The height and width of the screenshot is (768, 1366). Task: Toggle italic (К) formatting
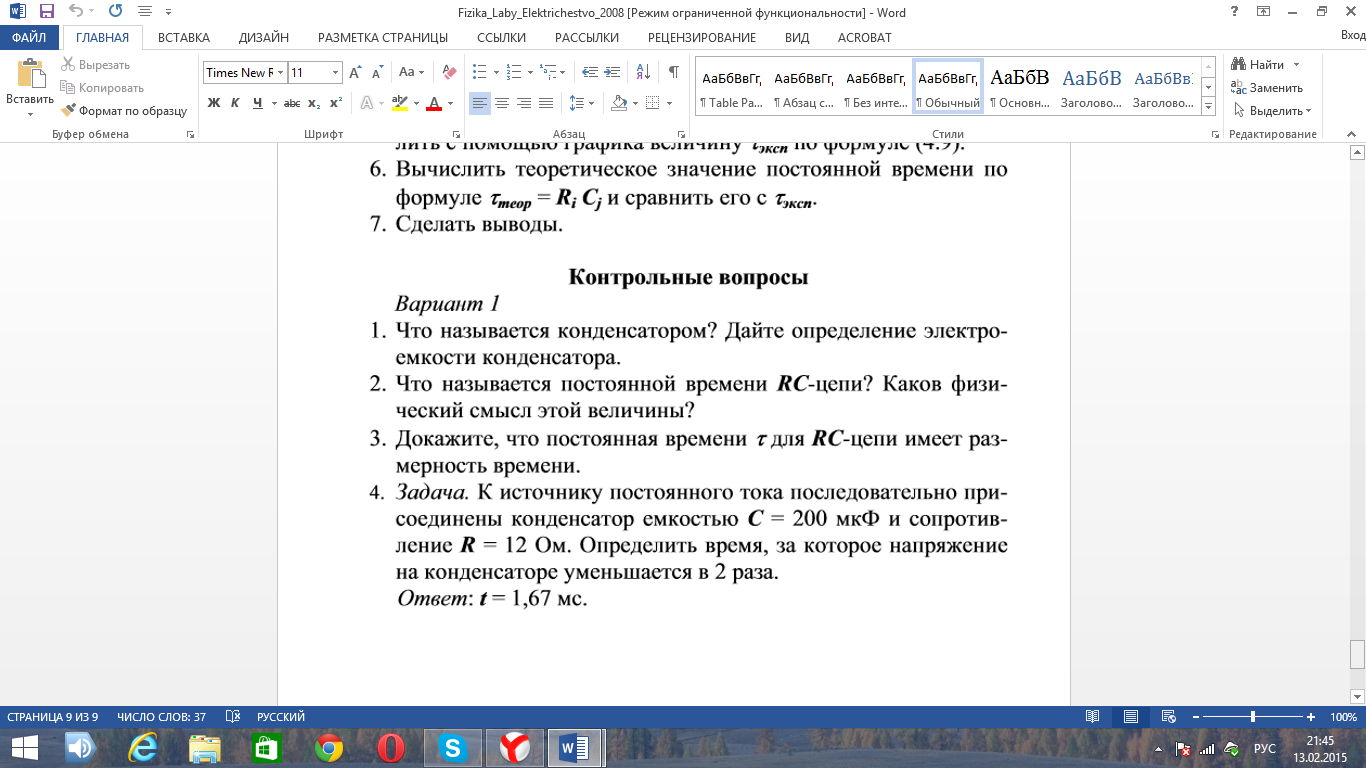click(235, 103)
